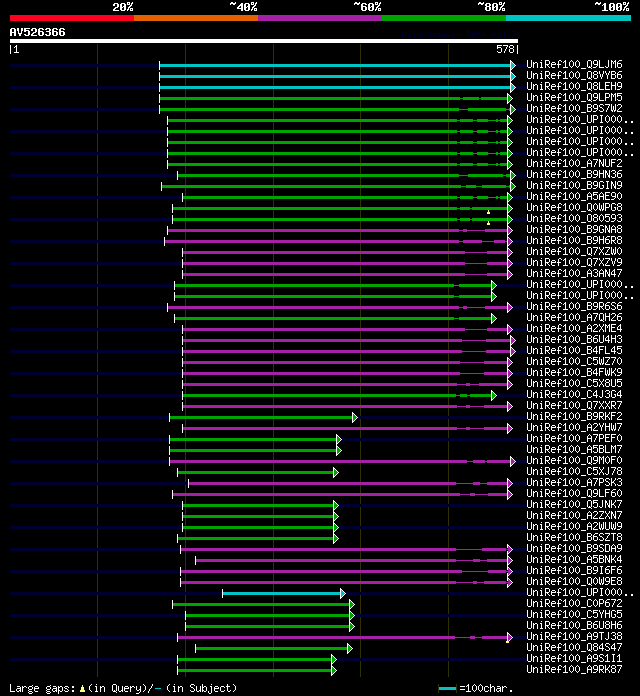The width and height of the screenshot is (640, 696).
Task: Select label UniRef100_B9HN36
Action: tap(574, 174)
